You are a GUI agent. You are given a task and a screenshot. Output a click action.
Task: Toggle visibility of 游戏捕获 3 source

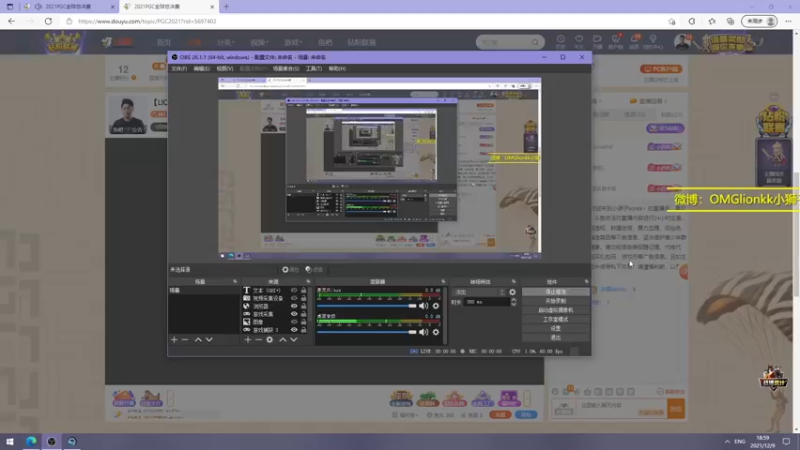(x=294, y=330)
